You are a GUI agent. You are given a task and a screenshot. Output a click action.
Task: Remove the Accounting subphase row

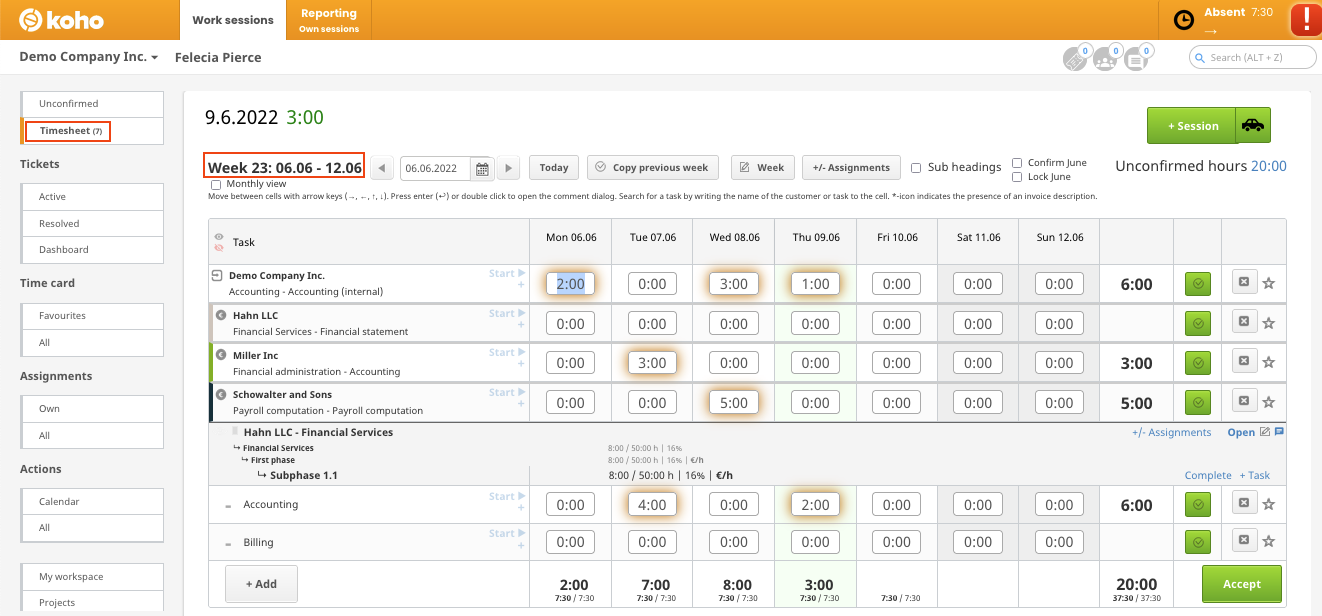click(x=1244, y=504)
